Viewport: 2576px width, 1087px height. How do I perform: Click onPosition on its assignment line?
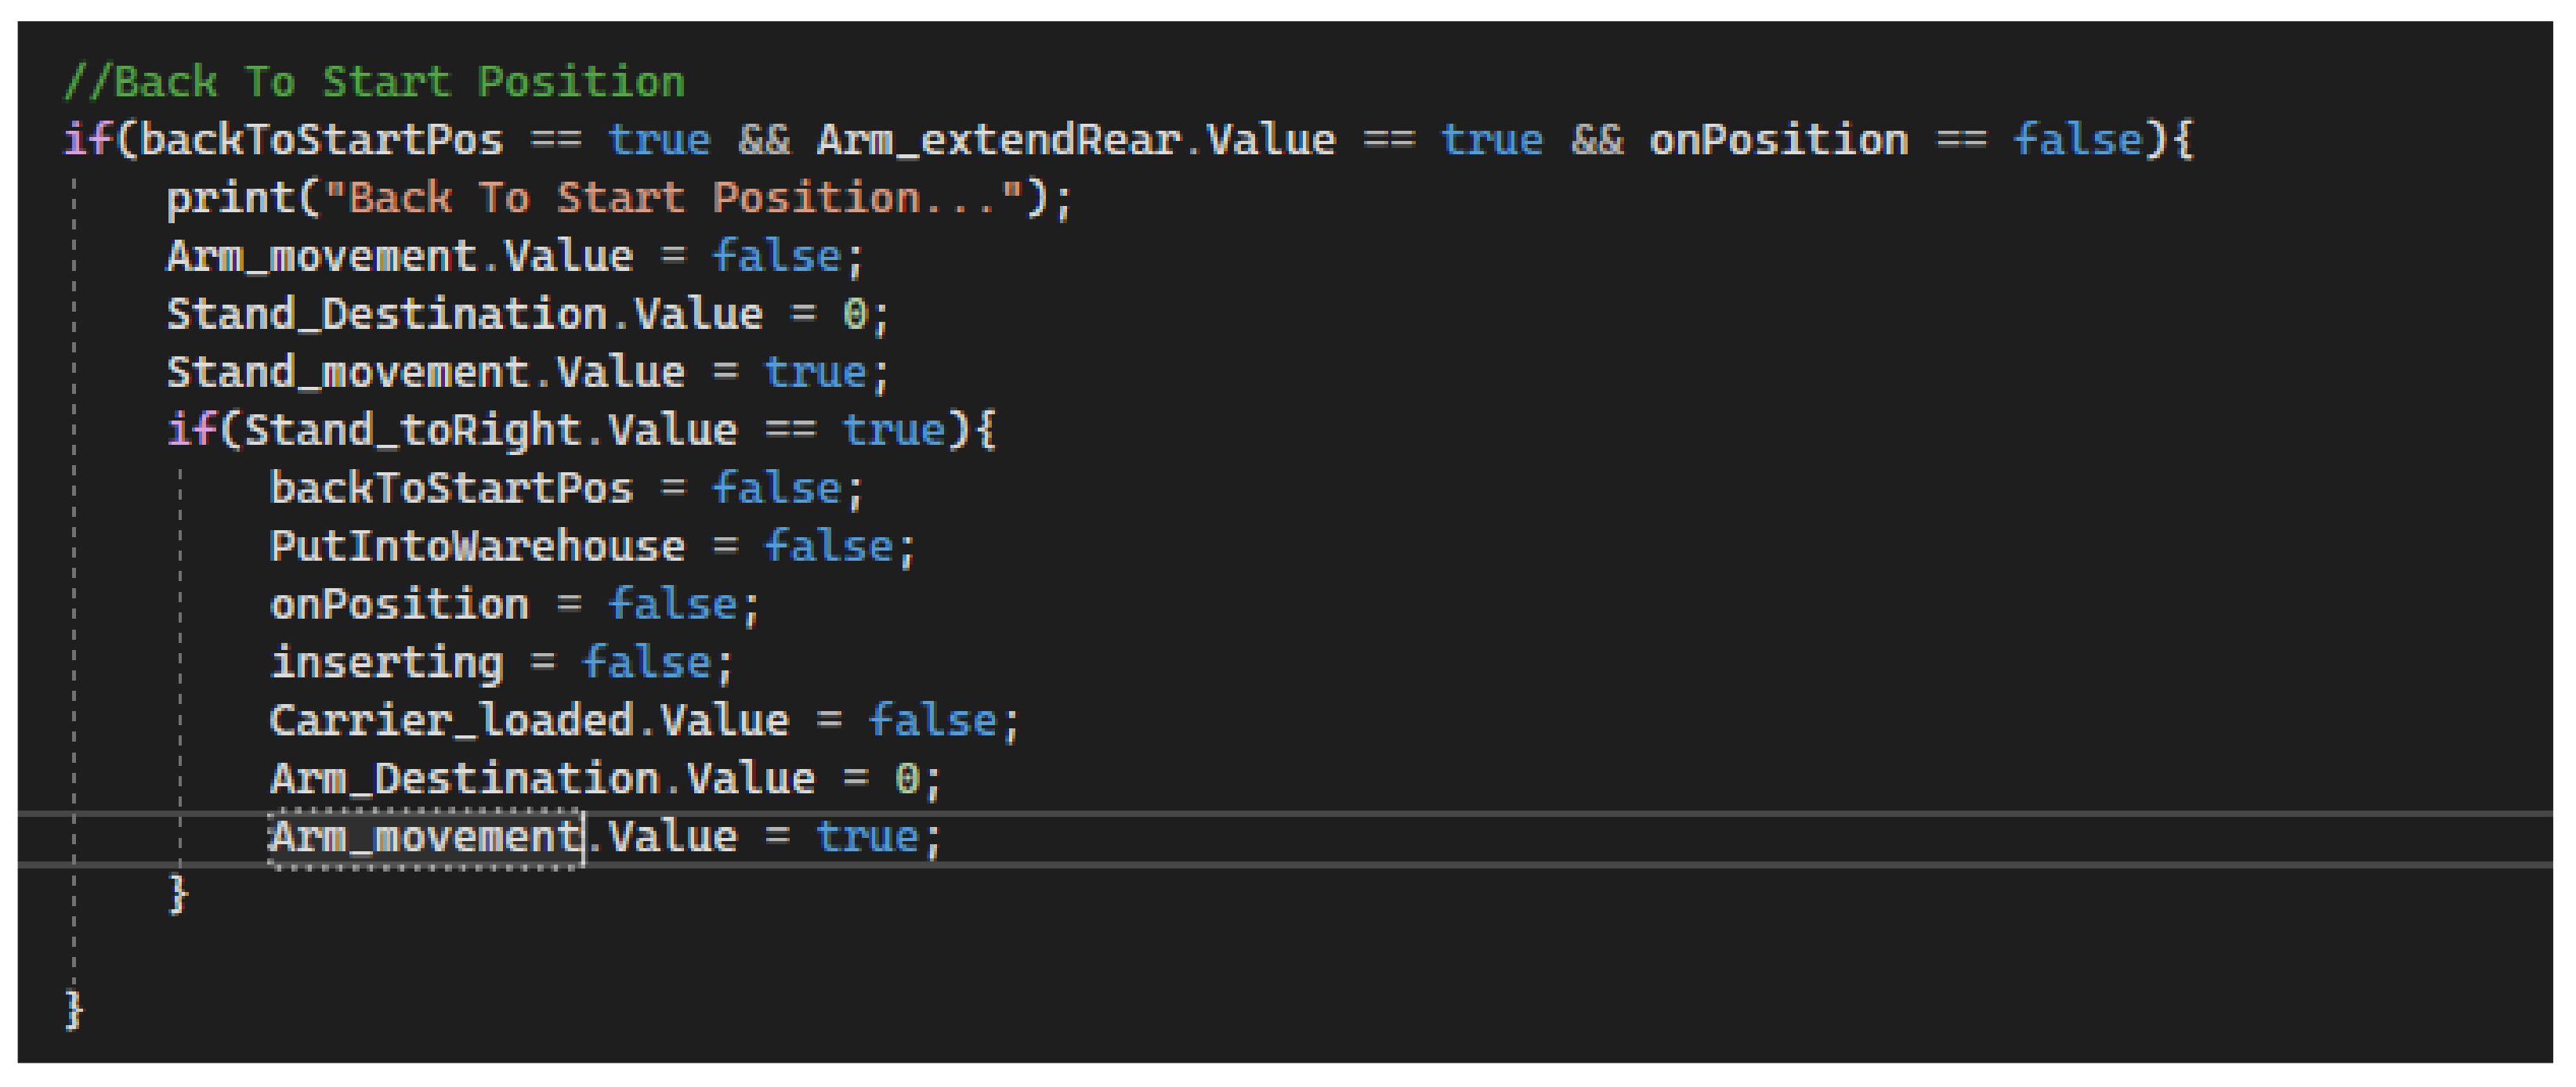click(399, 604)
